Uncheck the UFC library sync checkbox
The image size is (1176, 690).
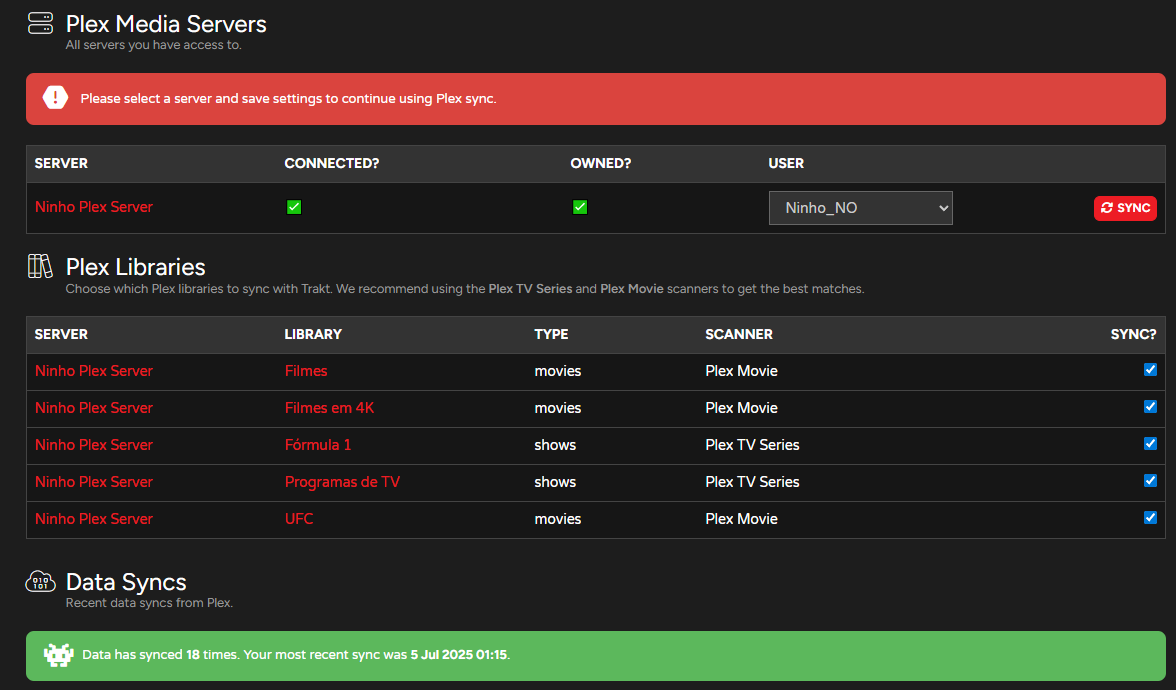(x=1150, y=518)
